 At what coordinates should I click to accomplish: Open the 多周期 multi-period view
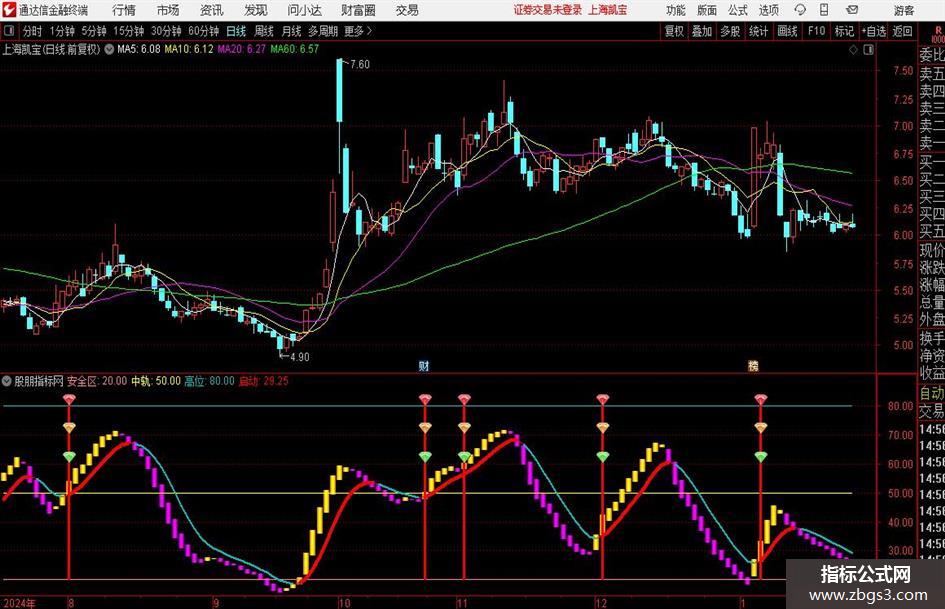point(323,31)
